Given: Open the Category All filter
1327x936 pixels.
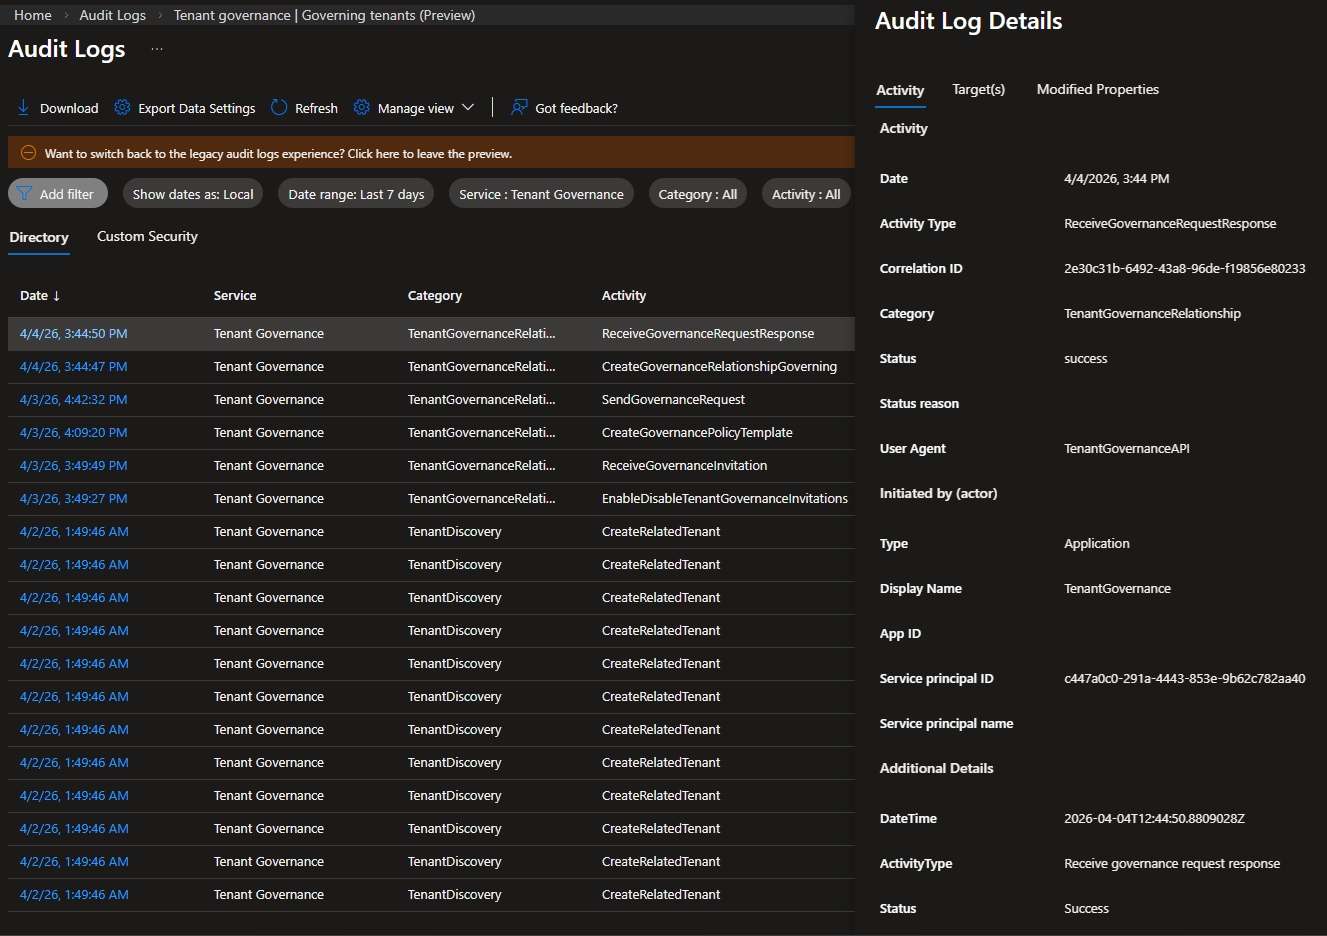Looking at the screenshot, I should coord(697,194).
